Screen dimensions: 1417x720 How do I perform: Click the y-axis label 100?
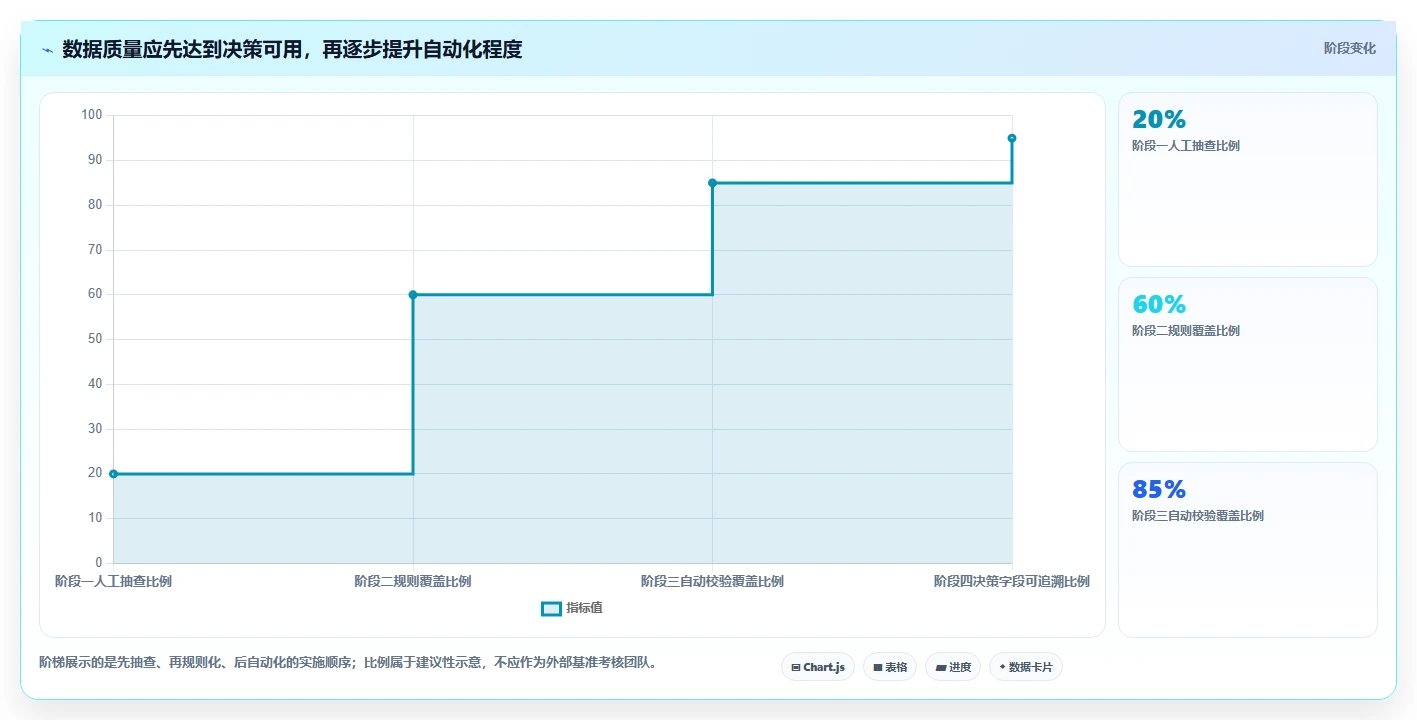92,115
